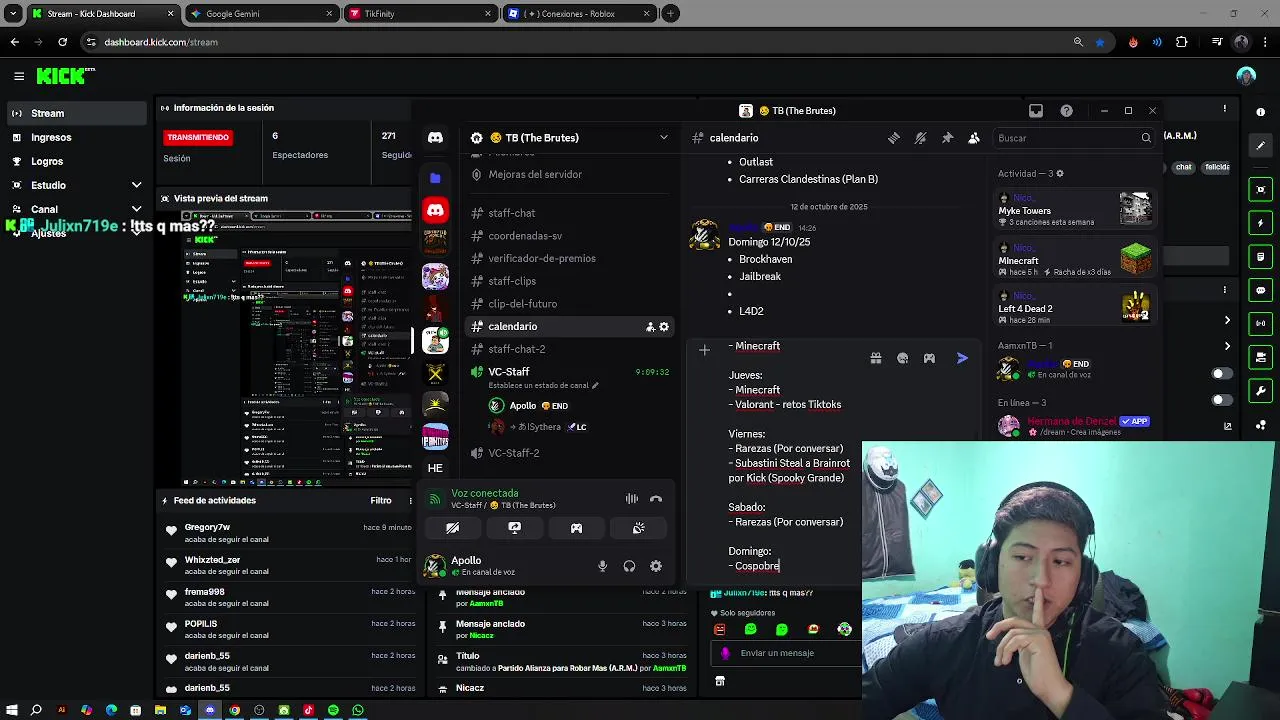Click Kick logo in dashboard header
The height and width of the screenshot is (720, 1280).
(x=65, y=76)
